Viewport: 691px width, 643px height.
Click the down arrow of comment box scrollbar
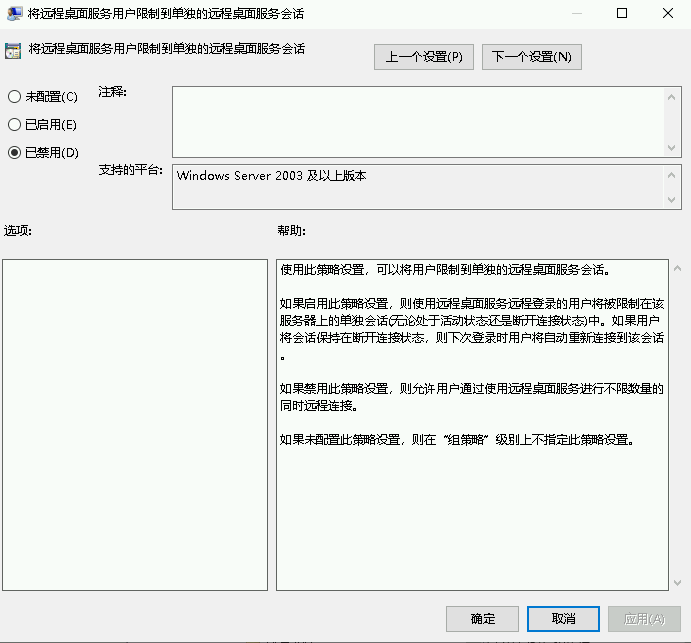click(671, 148)
